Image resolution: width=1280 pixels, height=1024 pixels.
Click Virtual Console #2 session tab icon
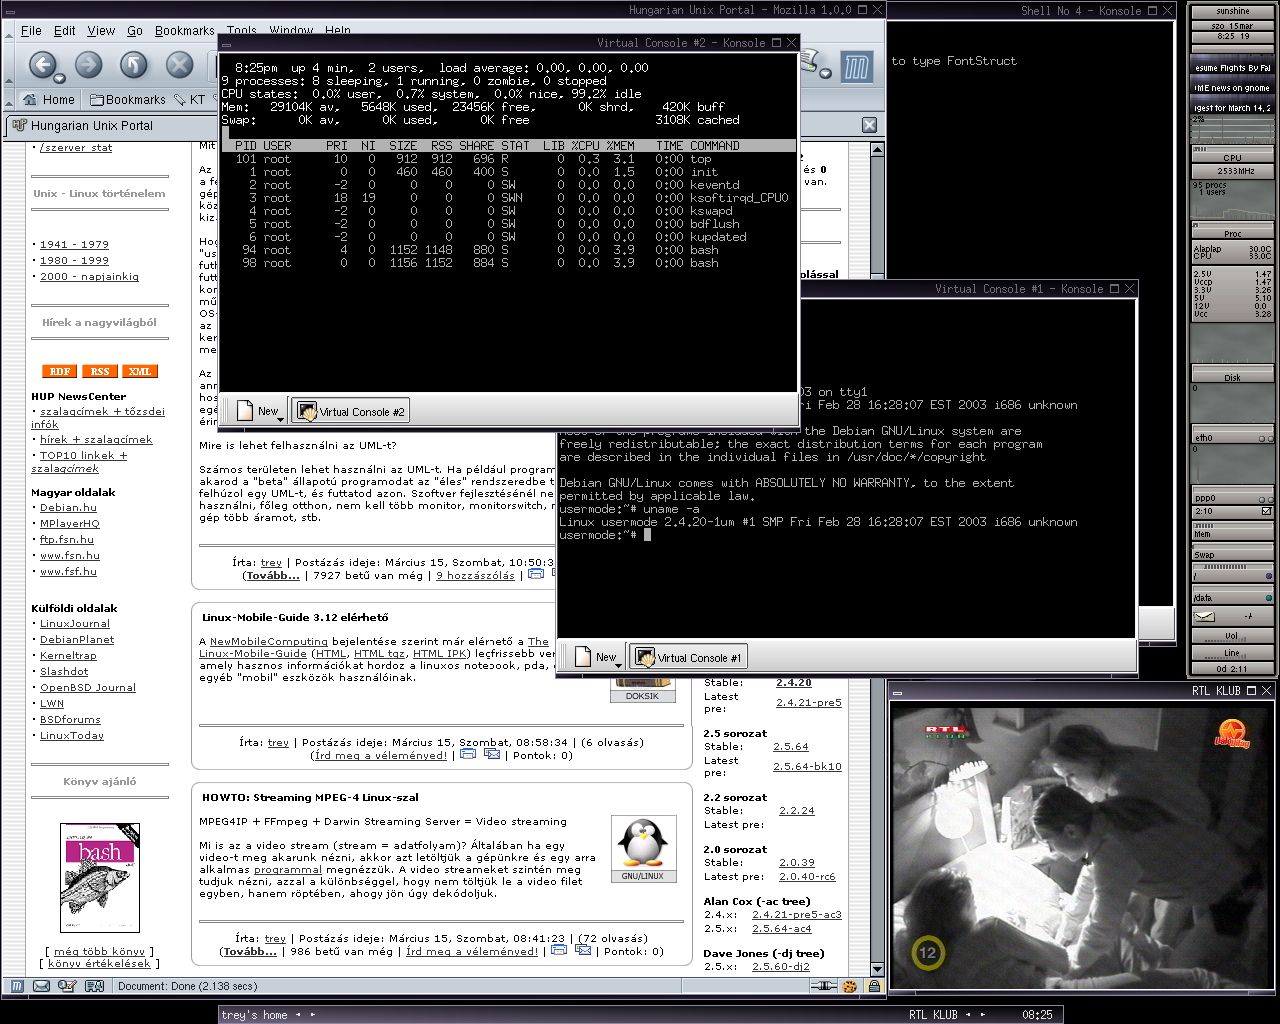(307, 411)
